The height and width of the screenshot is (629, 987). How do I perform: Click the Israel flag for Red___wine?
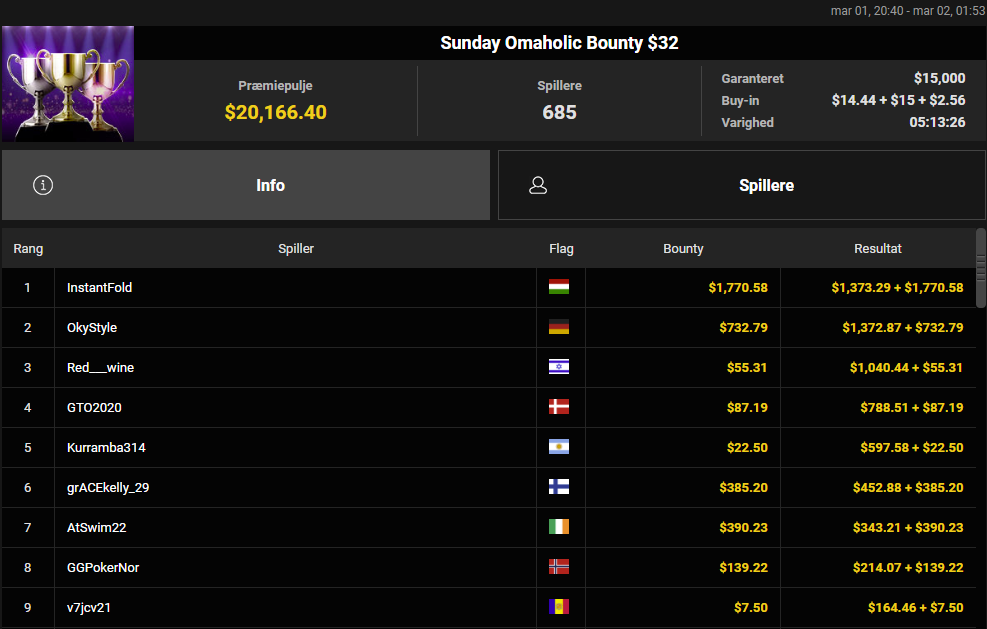pos(559,368)
